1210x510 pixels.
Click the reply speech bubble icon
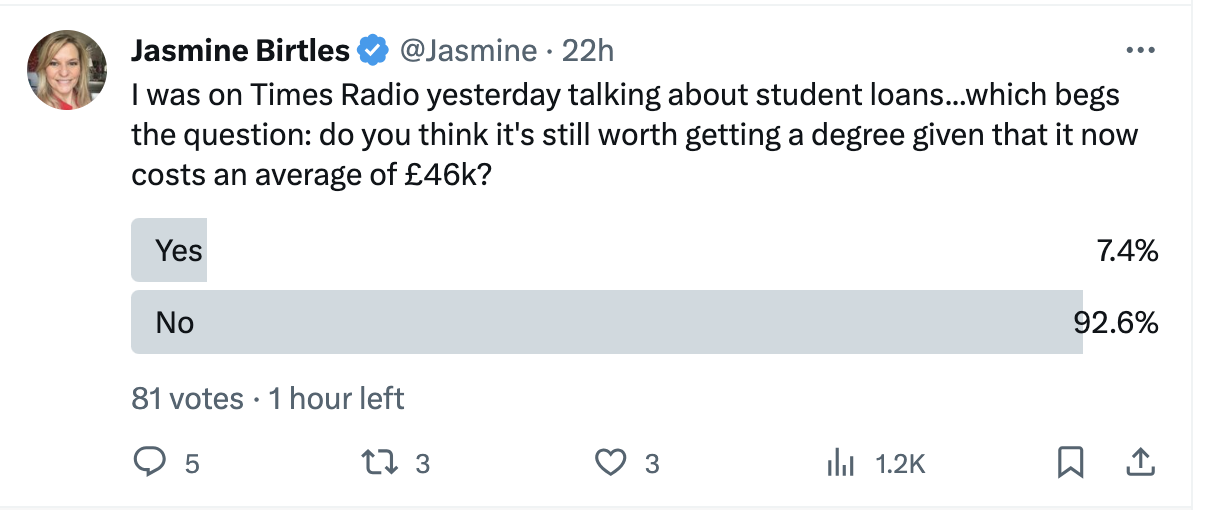pos(149,463)
